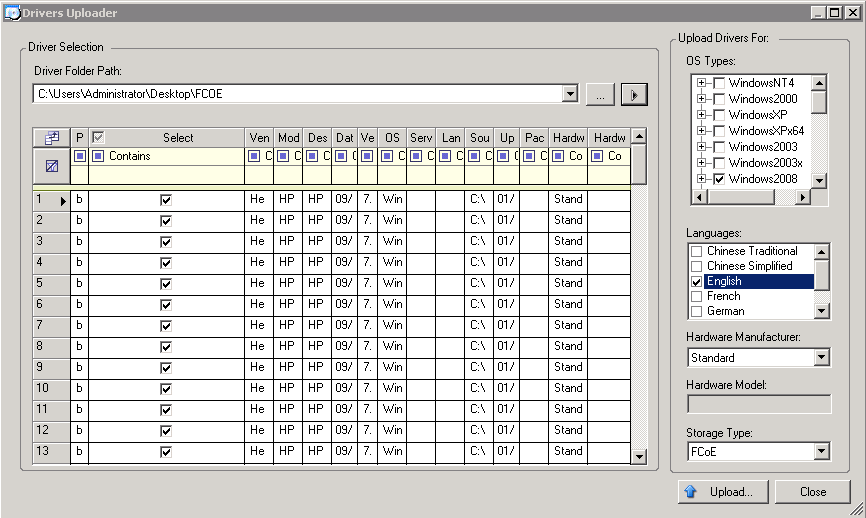
Task: Click the filter operator icon in P column
Action: coord(80,156)
